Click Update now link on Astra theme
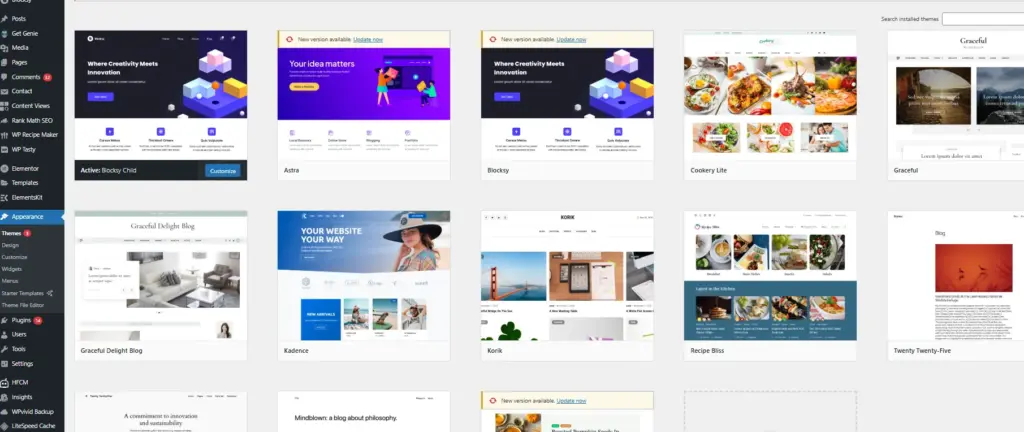This screenshot has width=1024, height=432. (365, 39)
